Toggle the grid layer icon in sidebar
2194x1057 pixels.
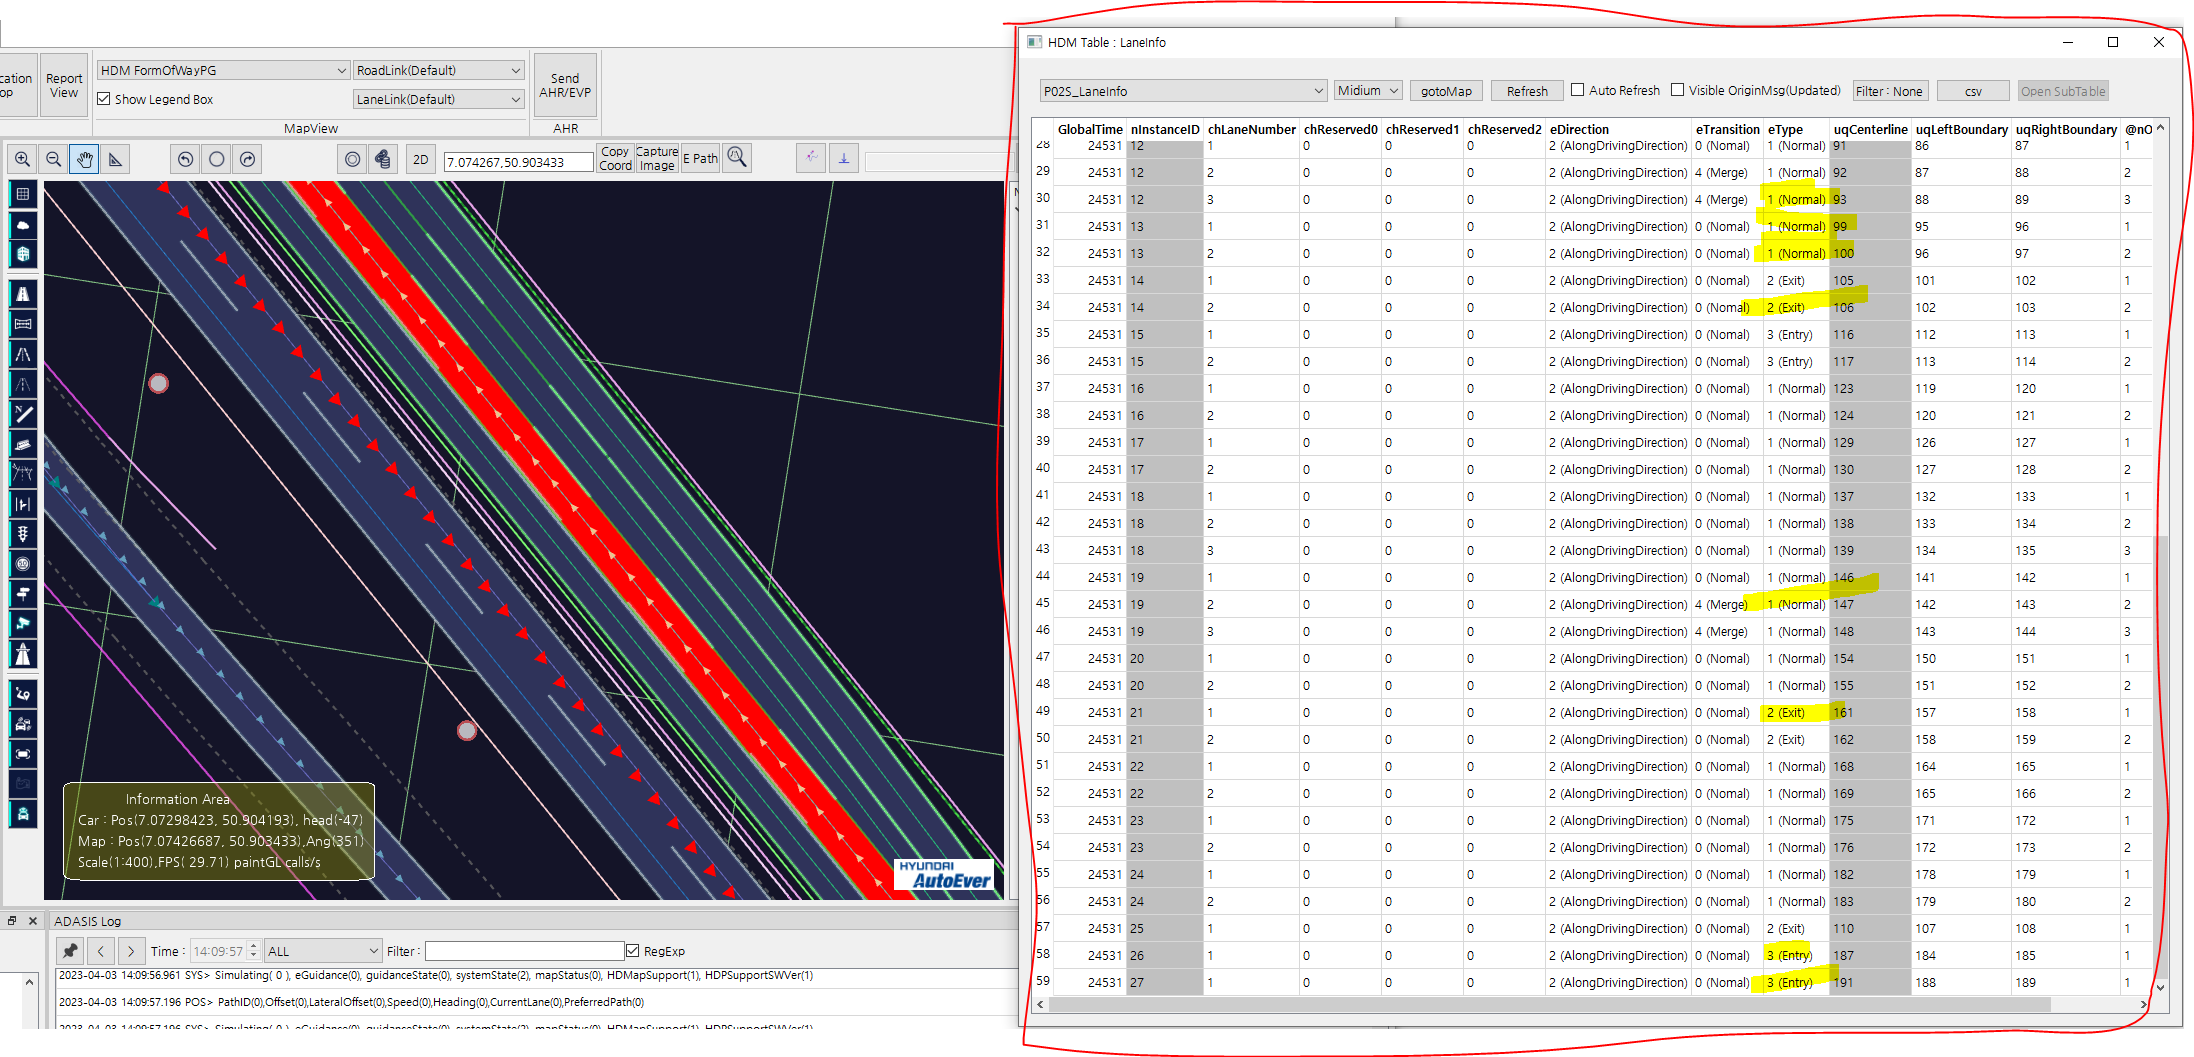(22, 194)
